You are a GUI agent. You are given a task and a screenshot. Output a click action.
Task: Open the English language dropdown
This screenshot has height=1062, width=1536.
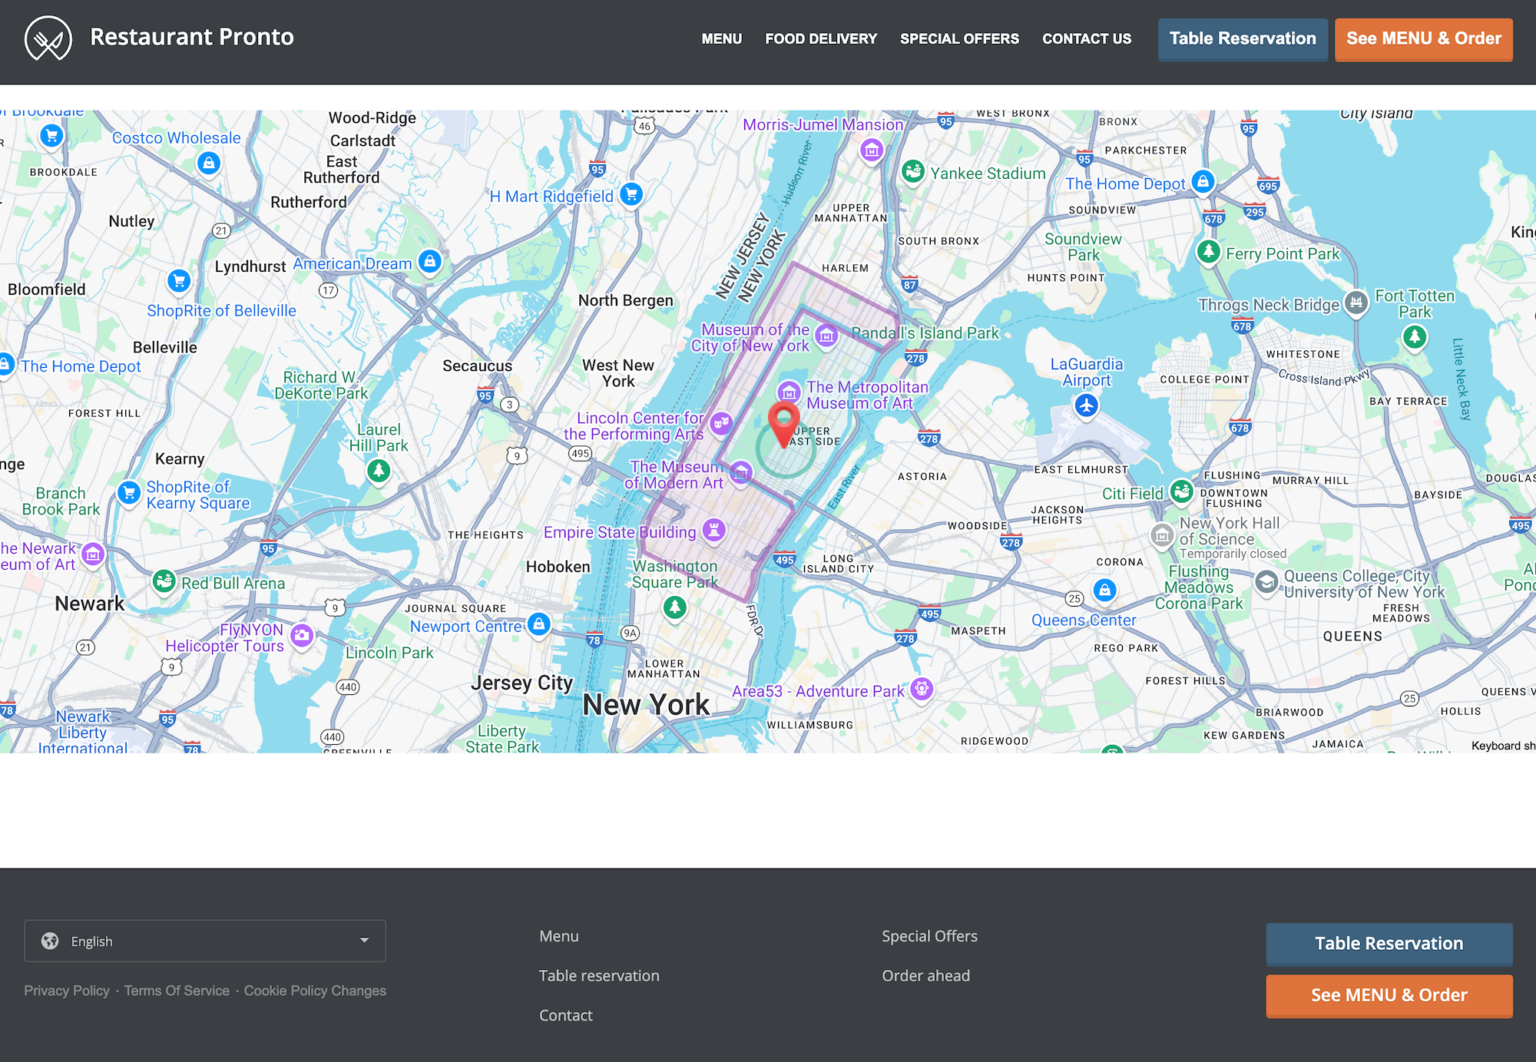click(x=205, y=941)
